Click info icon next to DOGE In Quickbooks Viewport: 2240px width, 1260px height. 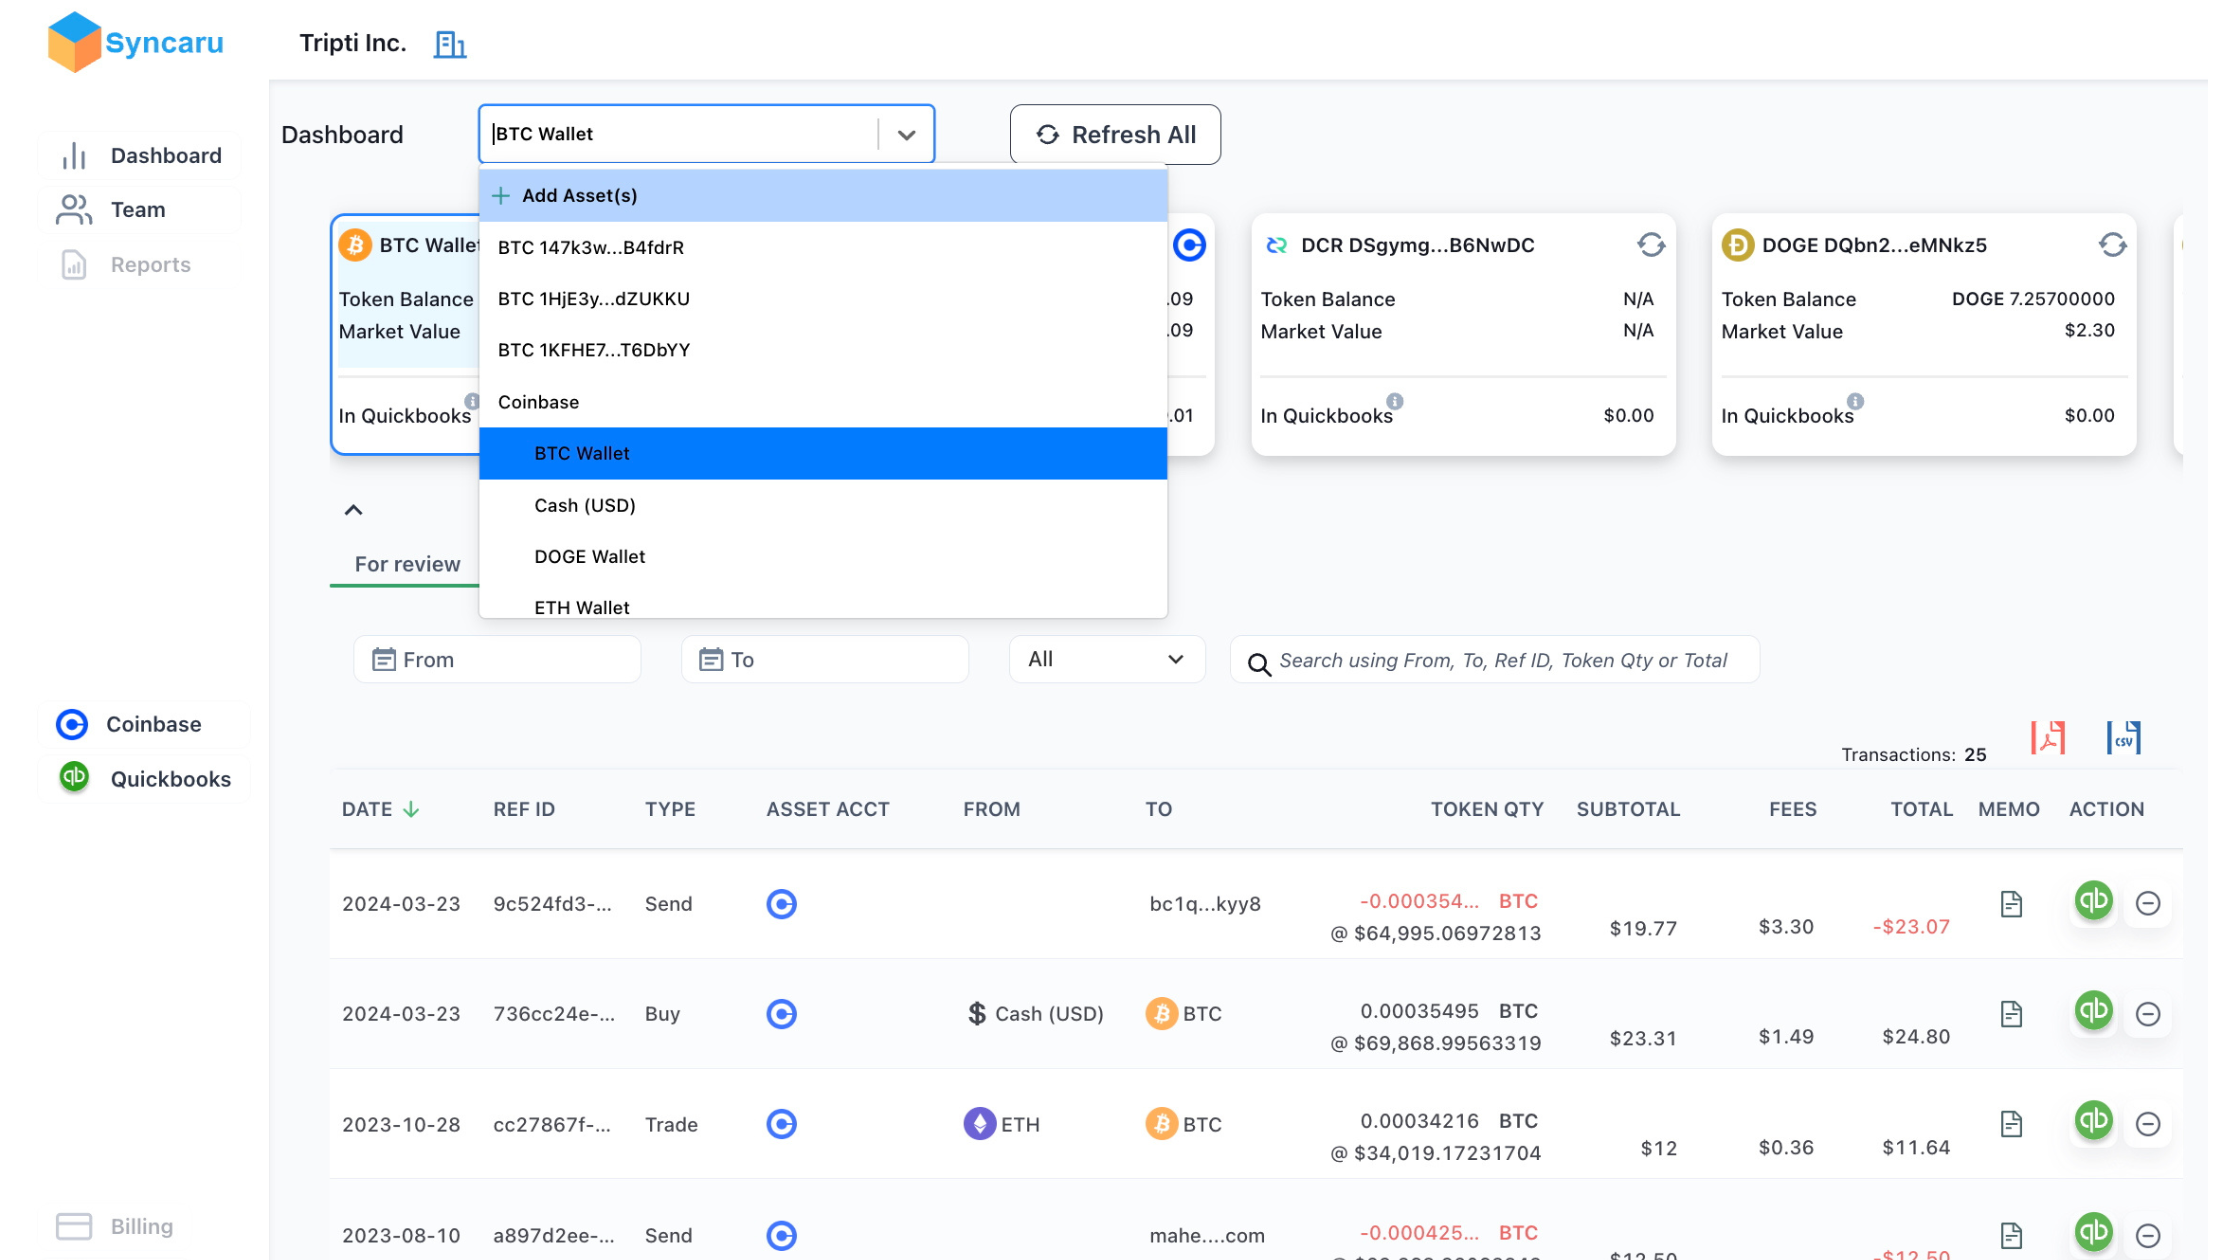tap(1855, 401)
